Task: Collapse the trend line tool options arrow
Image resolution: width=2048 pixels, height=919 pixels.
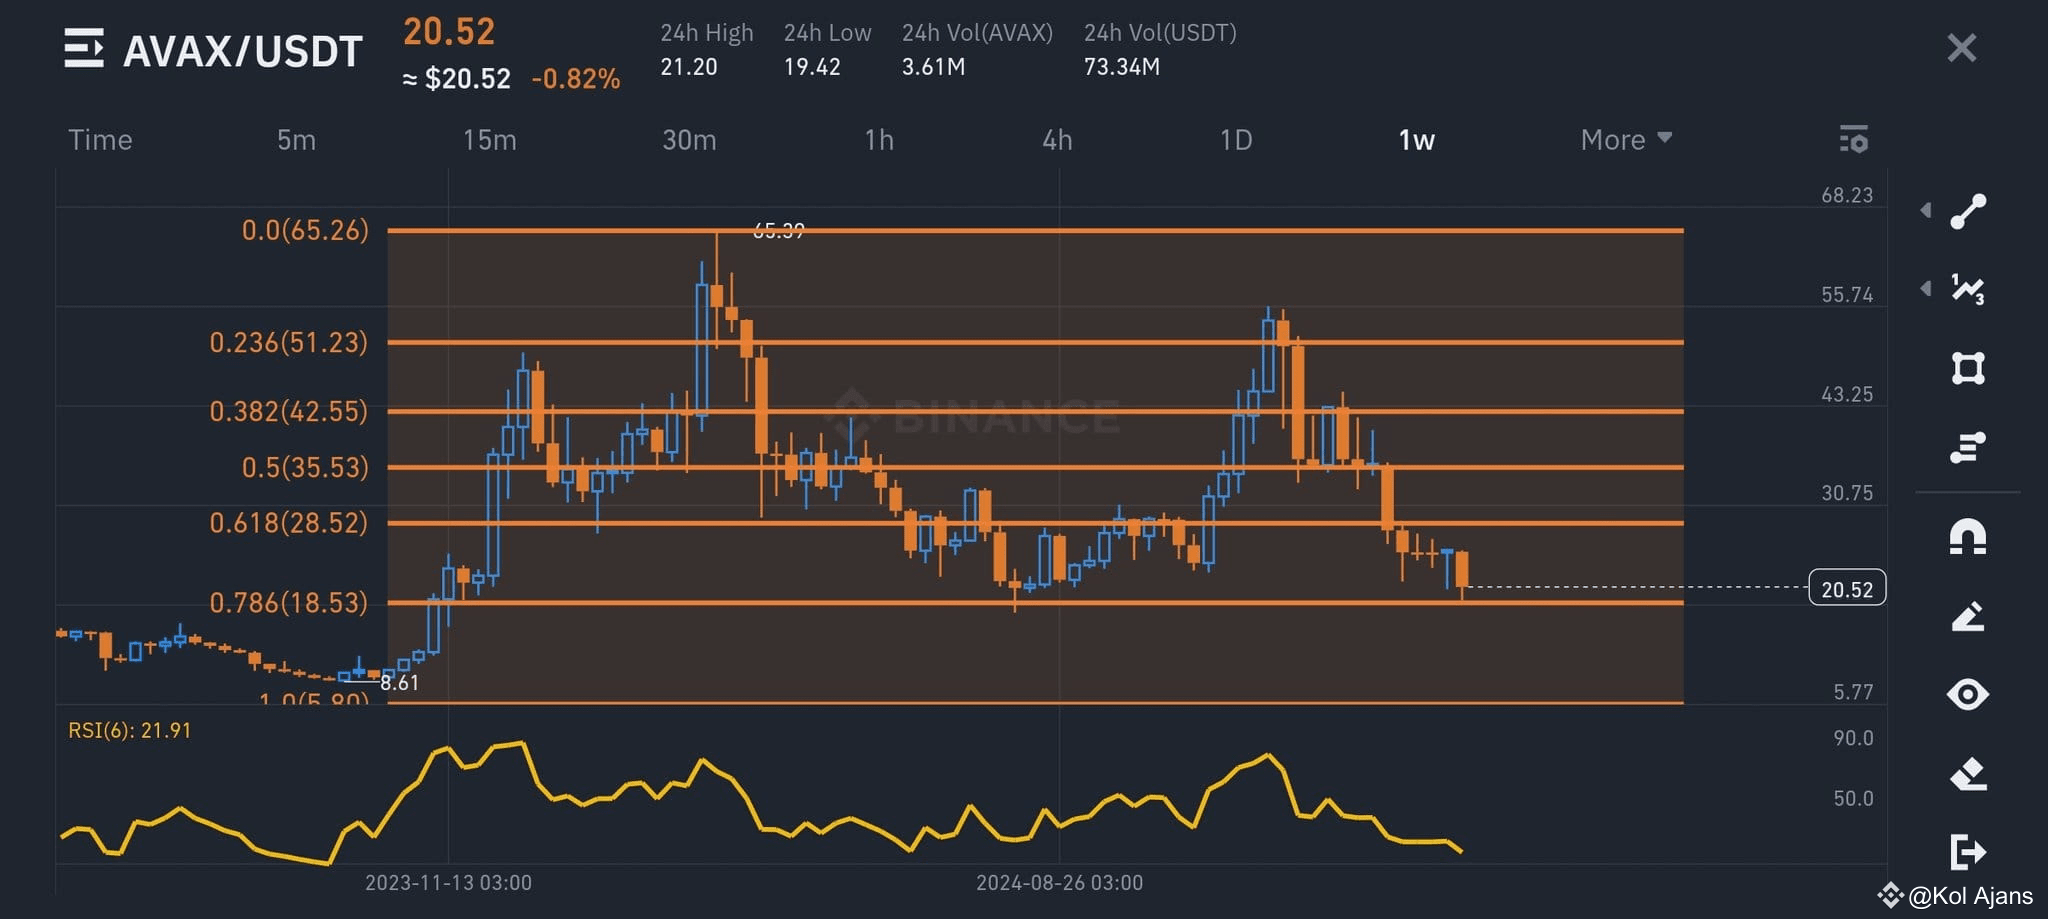Action: pyautogui.click(x=1925, y=210)
